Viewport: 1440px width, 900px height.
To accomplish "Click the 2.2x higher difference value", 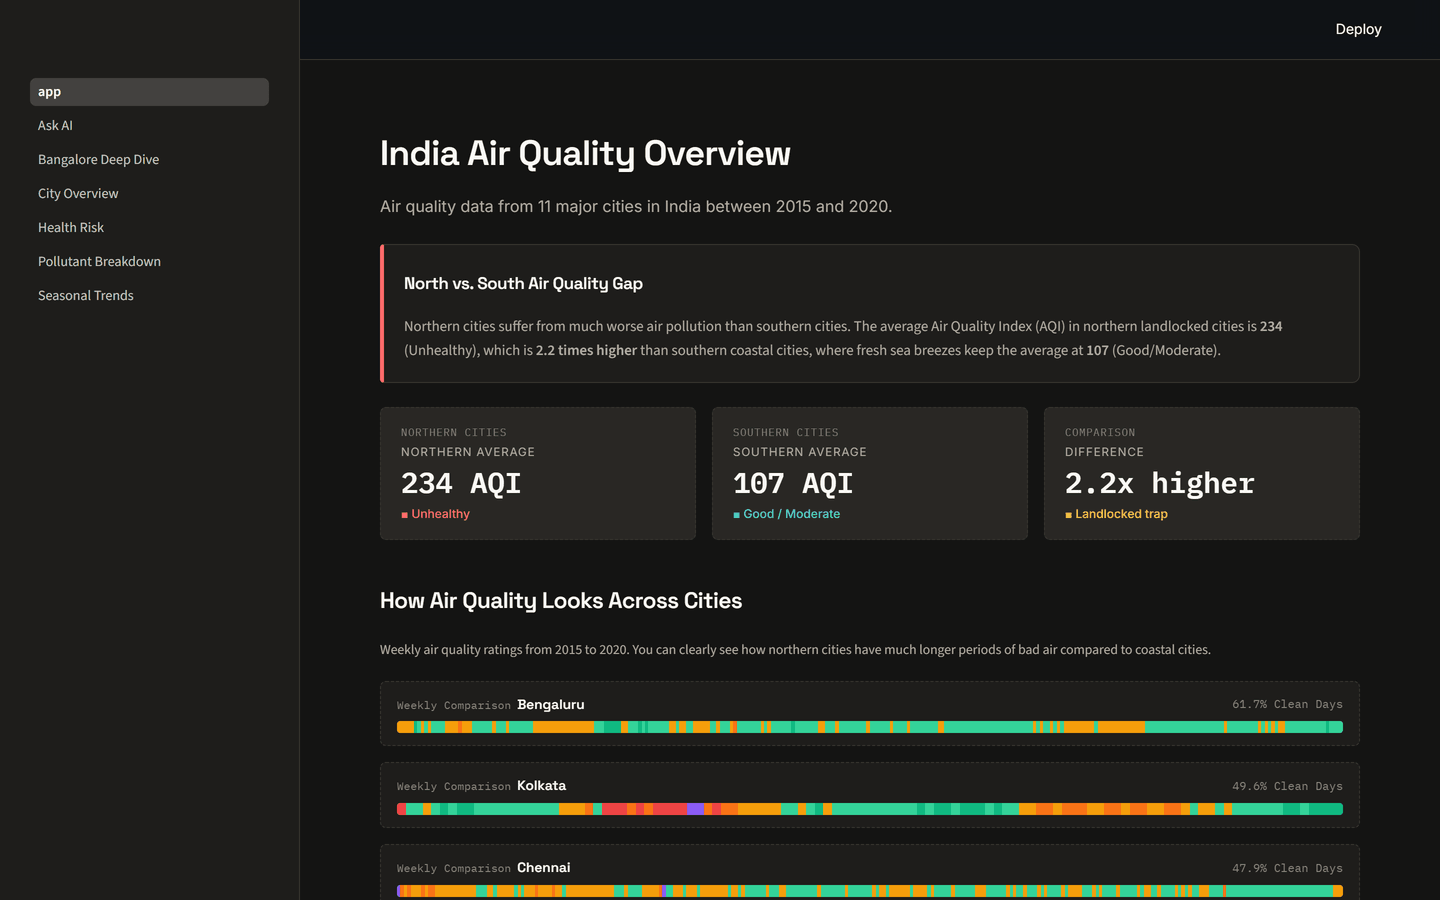I will tap(1160, 484).
